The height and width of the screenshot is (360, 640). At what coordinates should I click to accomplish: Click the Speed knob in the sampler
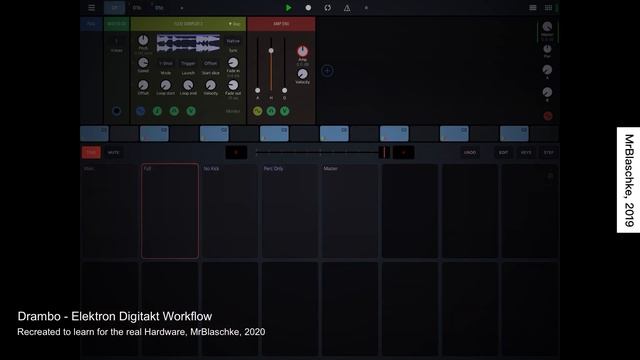point(143,62)
